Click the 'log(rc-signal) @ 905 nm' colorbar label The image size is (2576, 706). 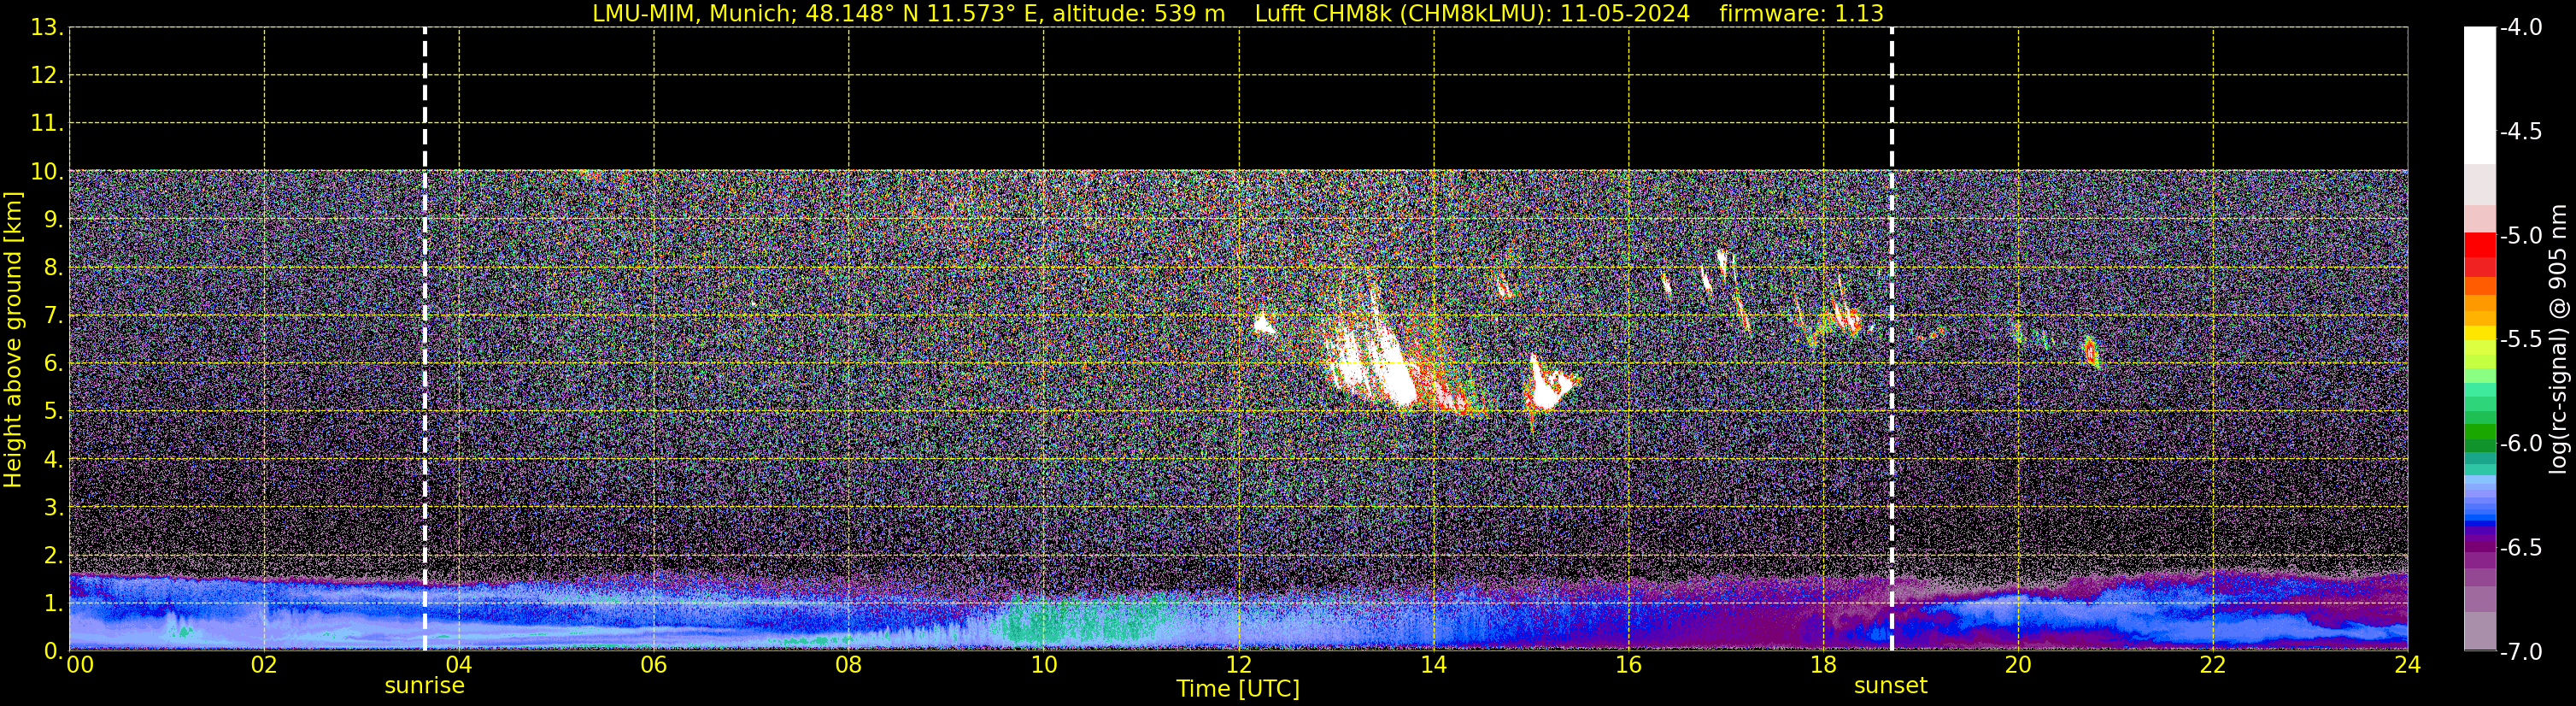tap(2558, 339)
